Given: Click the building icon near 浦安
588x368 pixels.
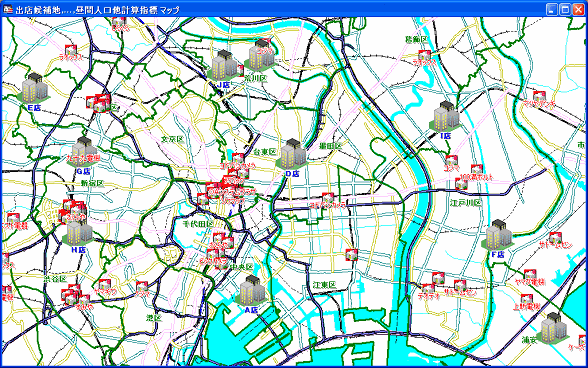Looking at the screenshot, I should click(553, 328).
